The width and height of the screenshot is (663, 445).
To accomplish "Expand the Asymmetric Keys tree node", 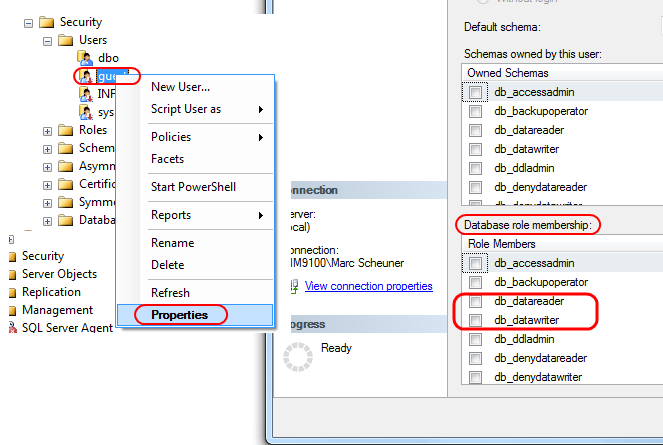I will (x=47, y=168).
